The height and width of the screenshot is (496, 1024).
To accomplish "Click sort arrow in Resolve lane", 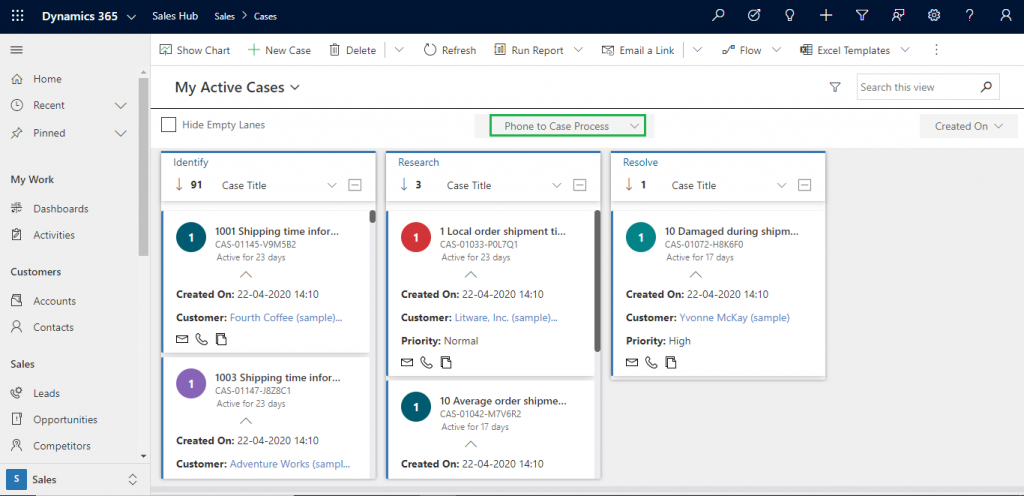I will point(629,185).
